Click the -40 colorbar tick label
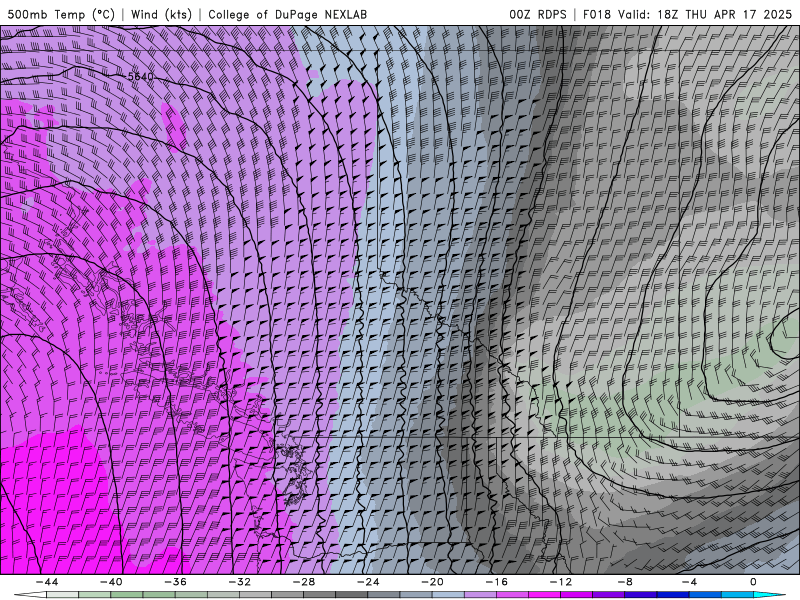The image size is (800, 600). [x=111, y=582]
